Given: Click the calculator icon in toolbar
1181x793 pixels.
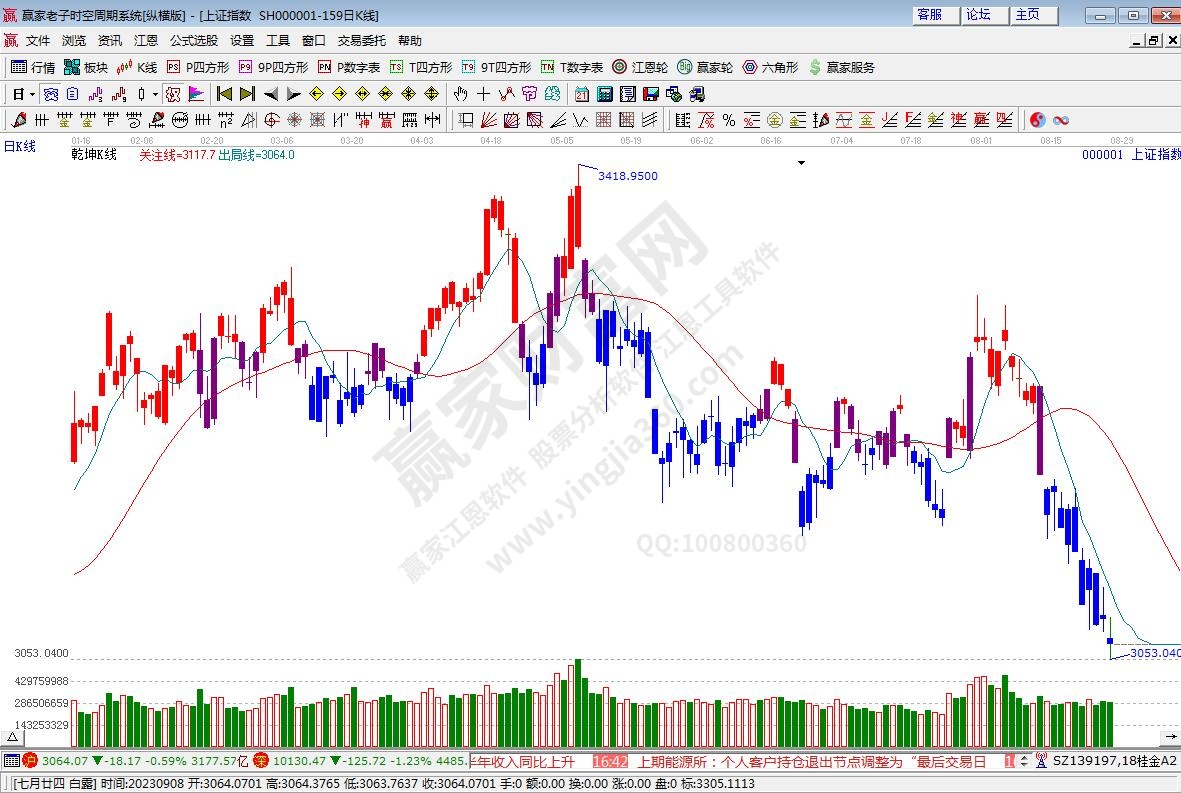Looking at the screenshot, I should tap(604, 94).
